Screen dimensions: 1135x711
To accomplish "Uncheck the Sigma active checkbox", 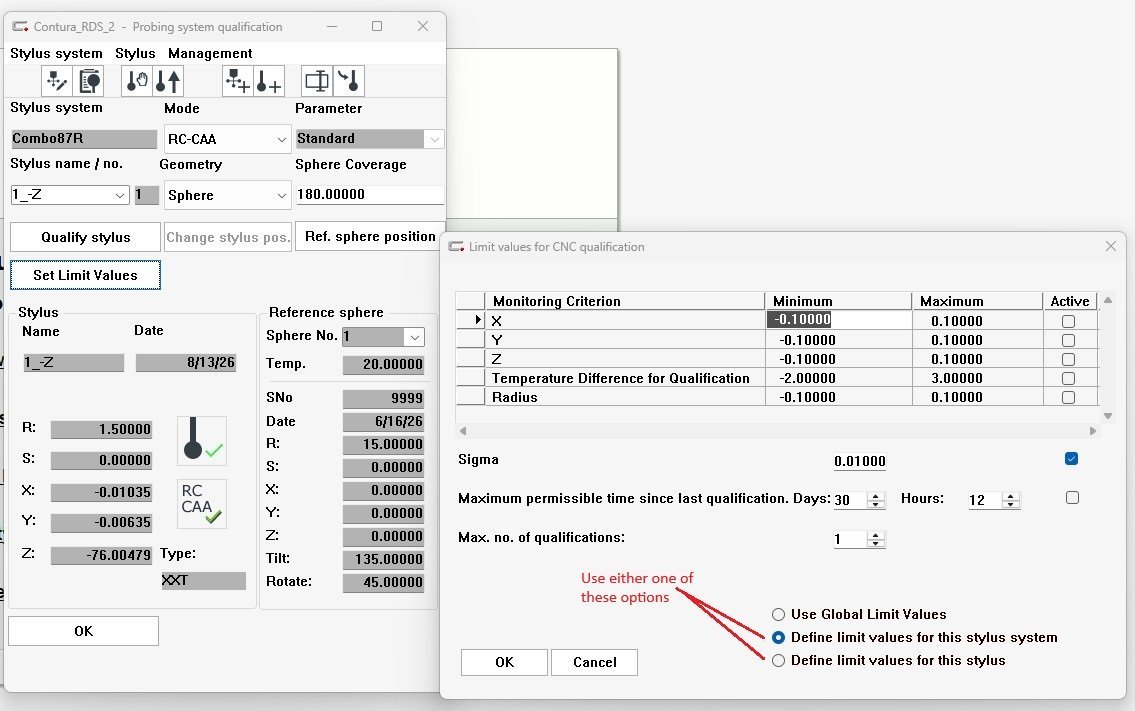I will tap(1072, 459).
